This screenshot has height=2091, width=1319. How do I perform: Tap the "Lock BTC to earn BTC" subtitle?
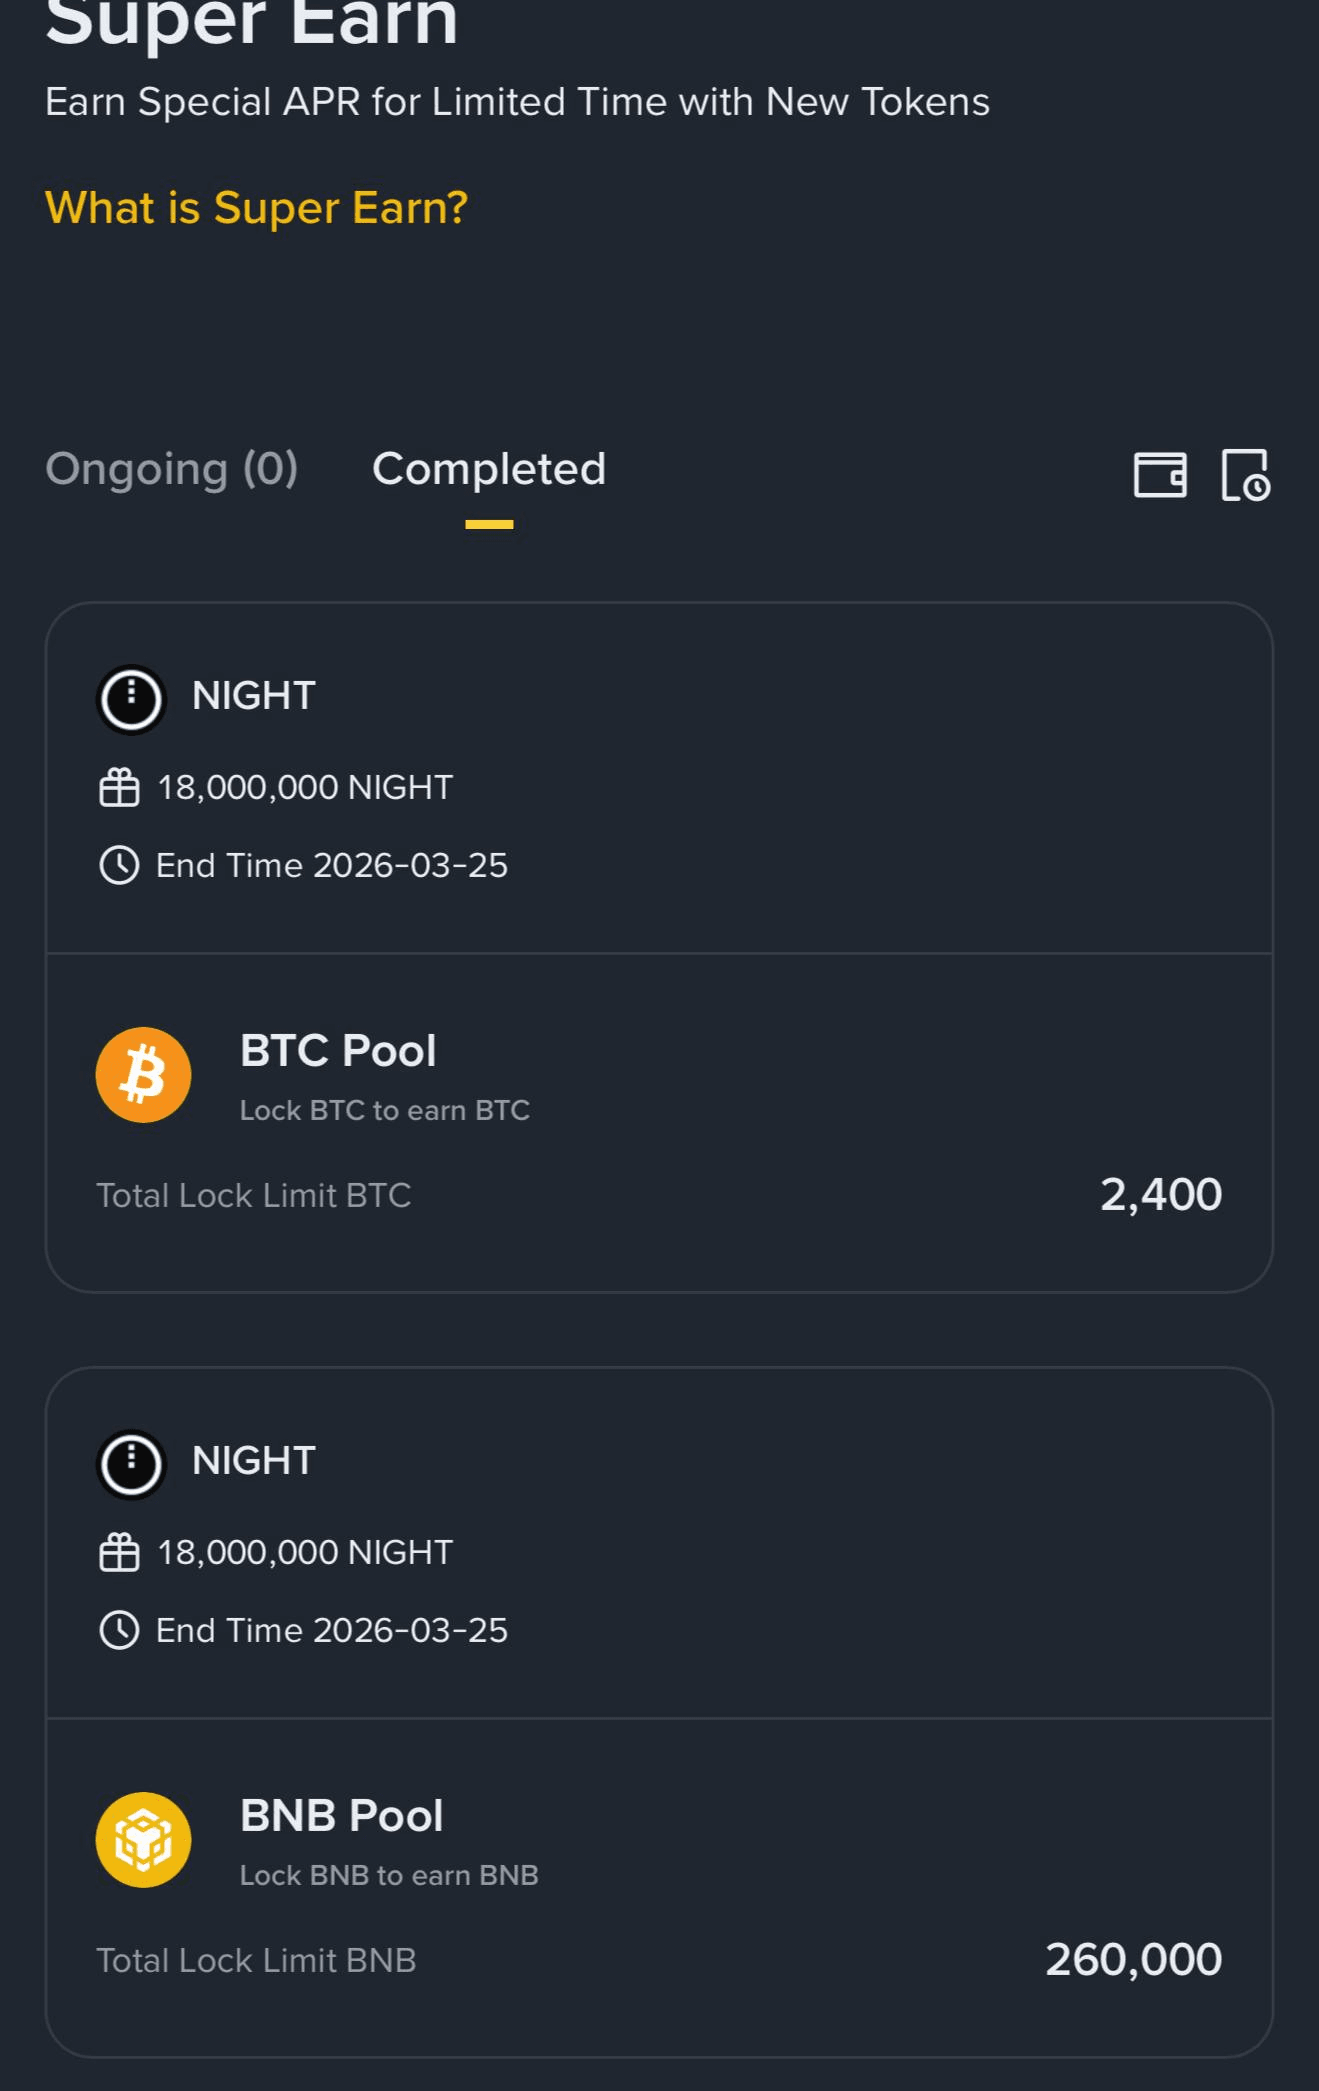coord(384,1111)
